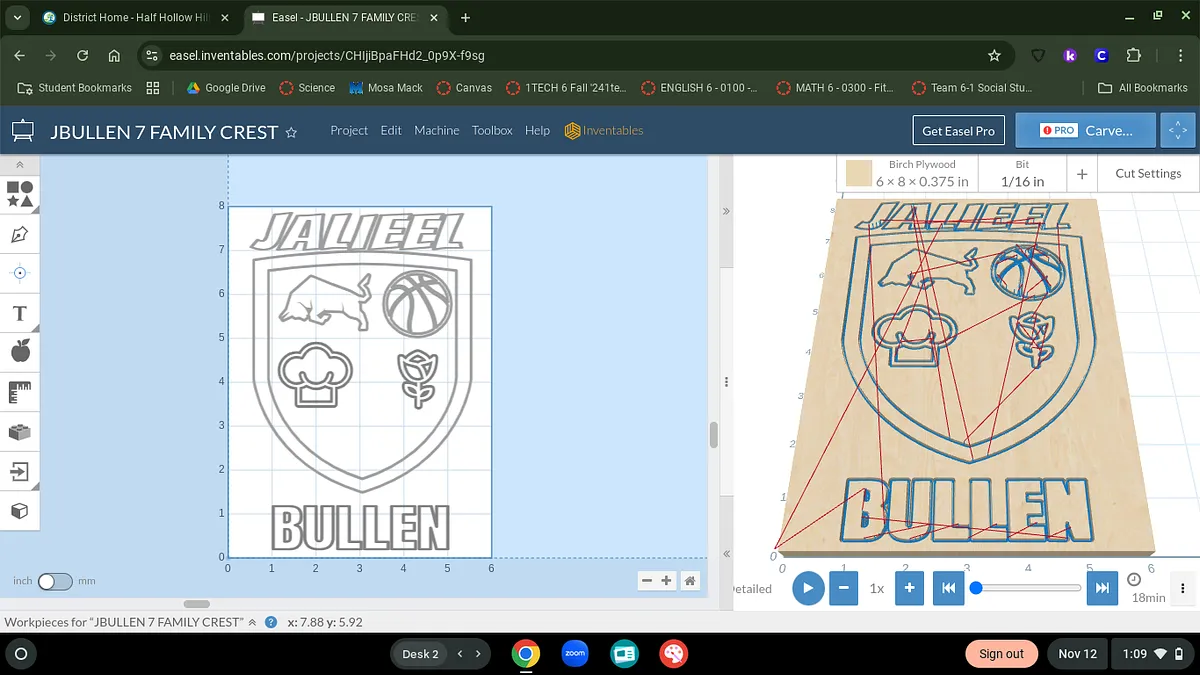Viewport: 1200px width, 675px height.
Task: Select the drill point target tool
Action: 20,273
